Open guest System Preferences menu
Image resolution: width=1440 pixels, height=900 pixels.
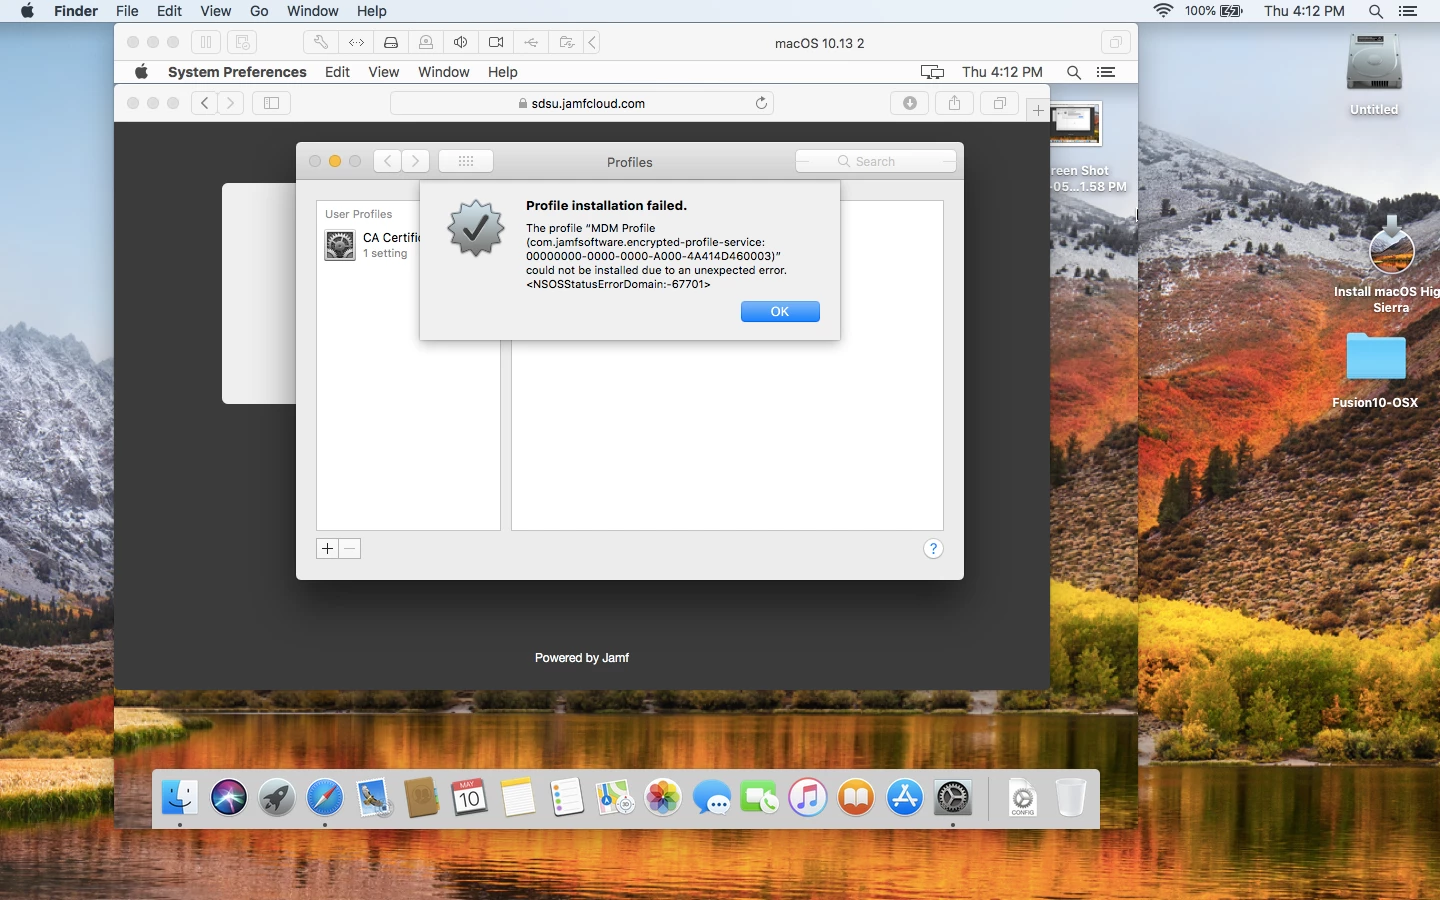coord(237,72)
